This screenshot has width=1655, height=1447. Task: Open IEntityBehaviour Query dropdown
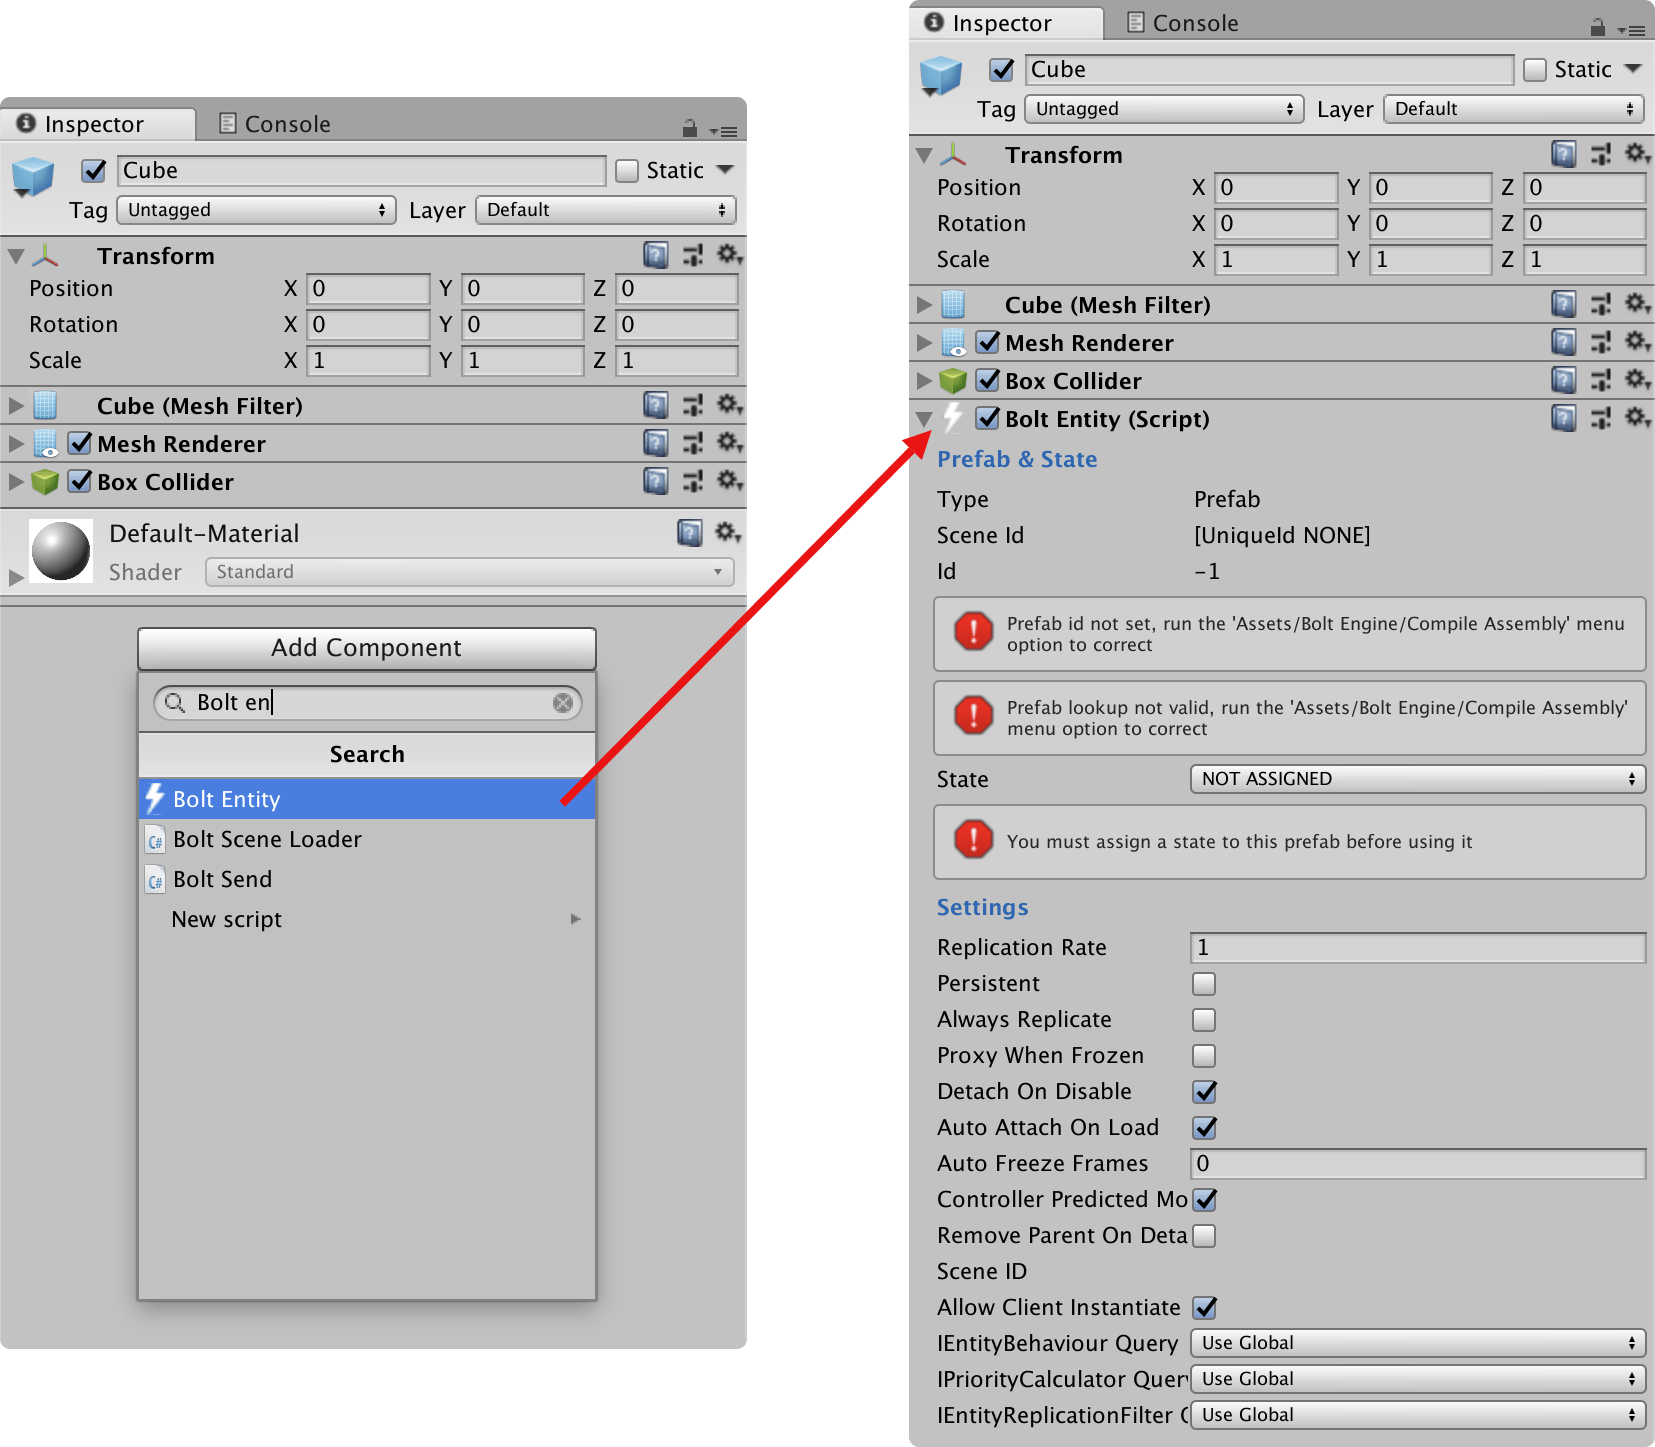pyautogui.click(x=1418, y=1343)
